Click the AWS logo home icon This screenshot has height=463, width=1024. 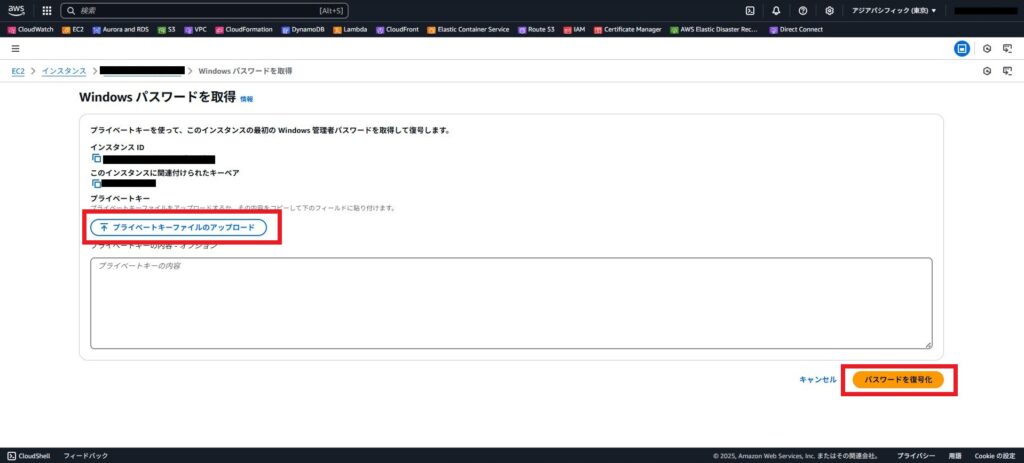click(16, 10)
